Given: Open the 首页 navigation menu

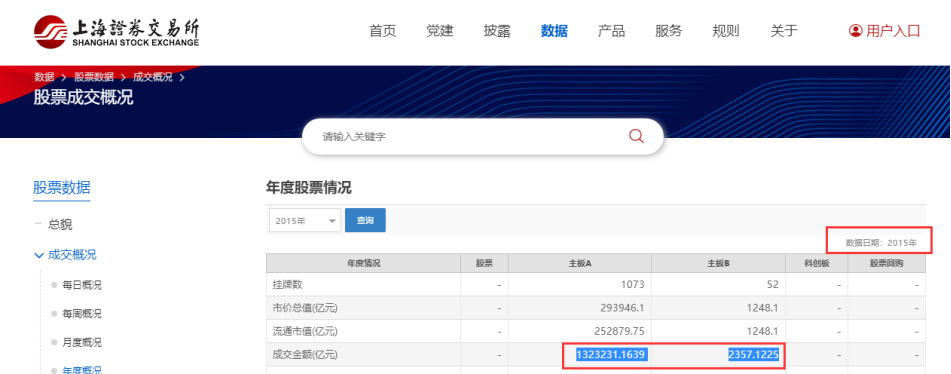Looking at the screenshot, I should click(x=383, y=31).
